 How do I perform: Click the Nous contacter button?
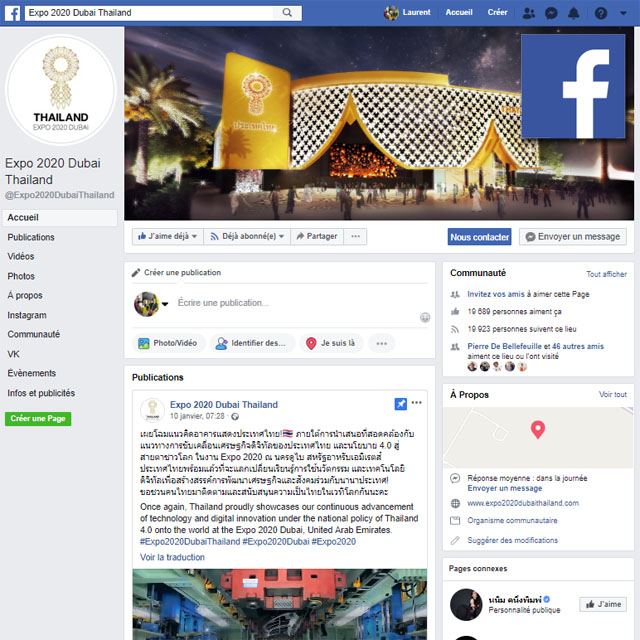479,237
